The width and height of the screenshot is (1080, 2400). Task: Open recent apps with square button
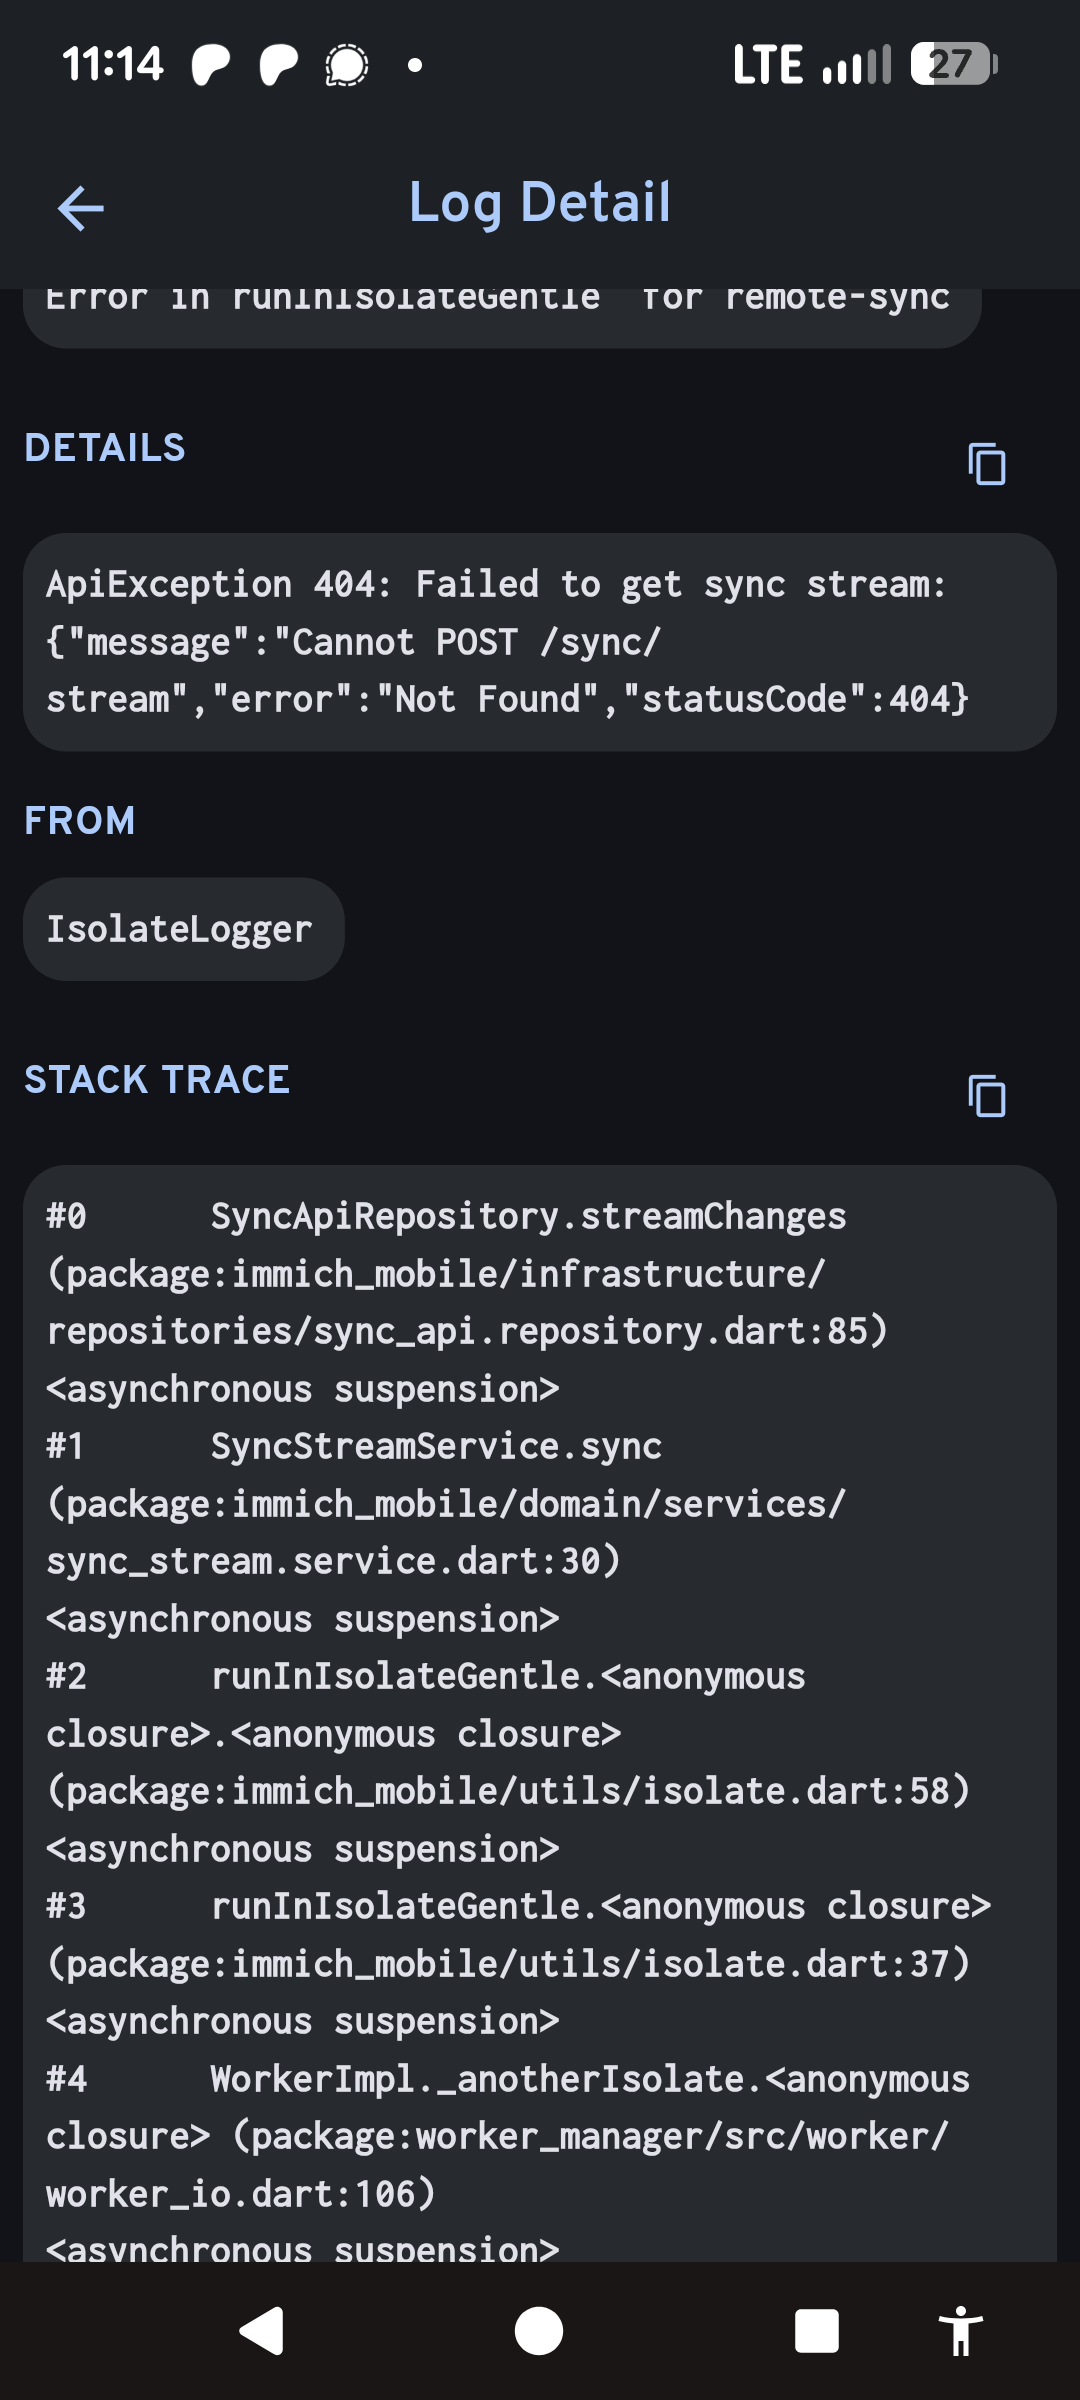point(816,2331)
